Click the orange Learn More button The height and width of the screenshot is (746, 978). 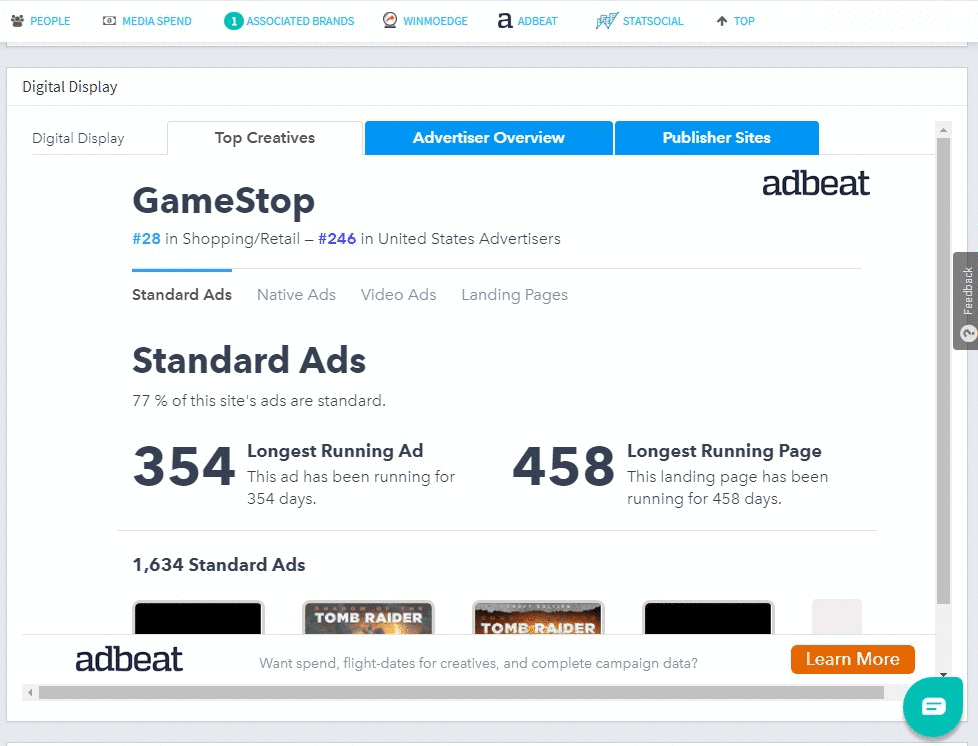853,659
